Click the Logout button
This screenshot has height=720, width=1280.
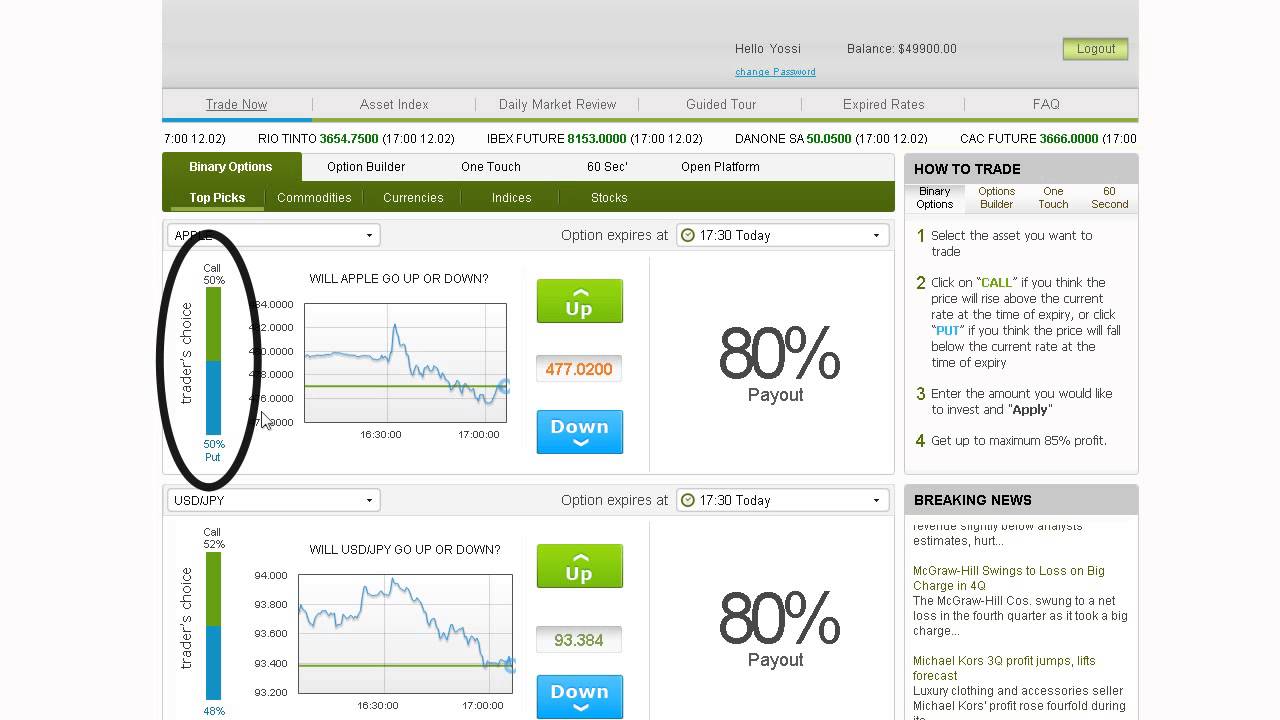click(x=1095, y=49)
